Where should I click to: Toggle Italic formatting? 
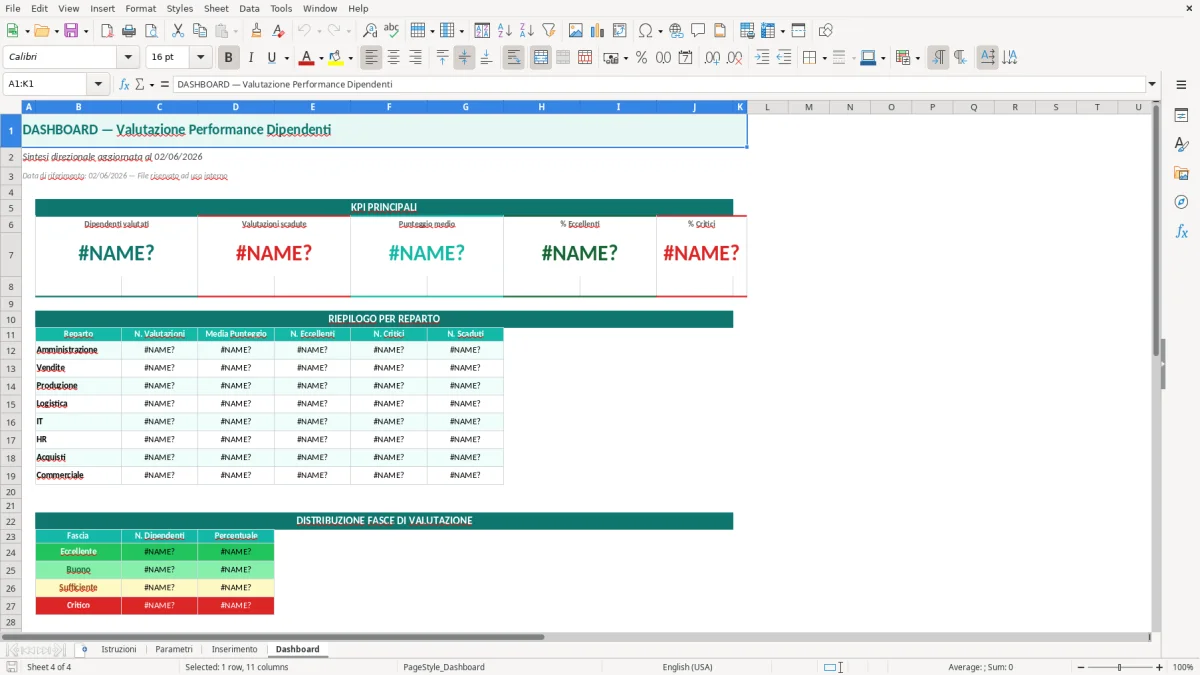pyautogui.click(x=250, y=58)
